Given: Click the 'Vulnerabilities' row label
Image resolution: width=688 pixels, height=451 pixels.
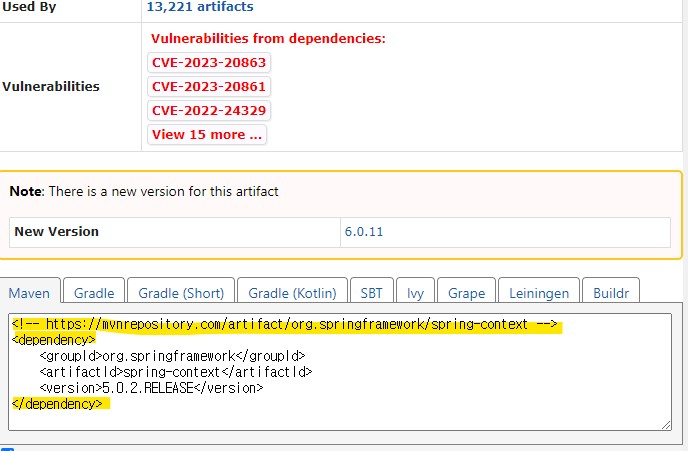Looking at the screenshot, I should tap(51, 86).
